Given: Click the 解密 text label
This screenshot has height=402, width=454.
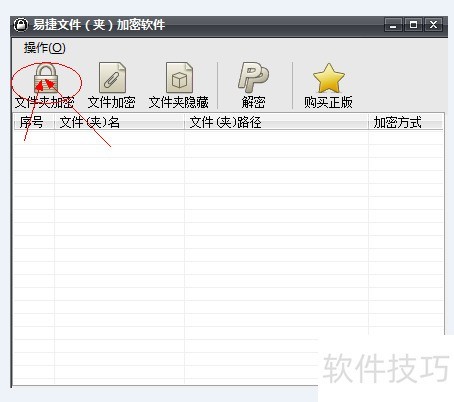Looking at the screenshot, I should pos(254,102).
